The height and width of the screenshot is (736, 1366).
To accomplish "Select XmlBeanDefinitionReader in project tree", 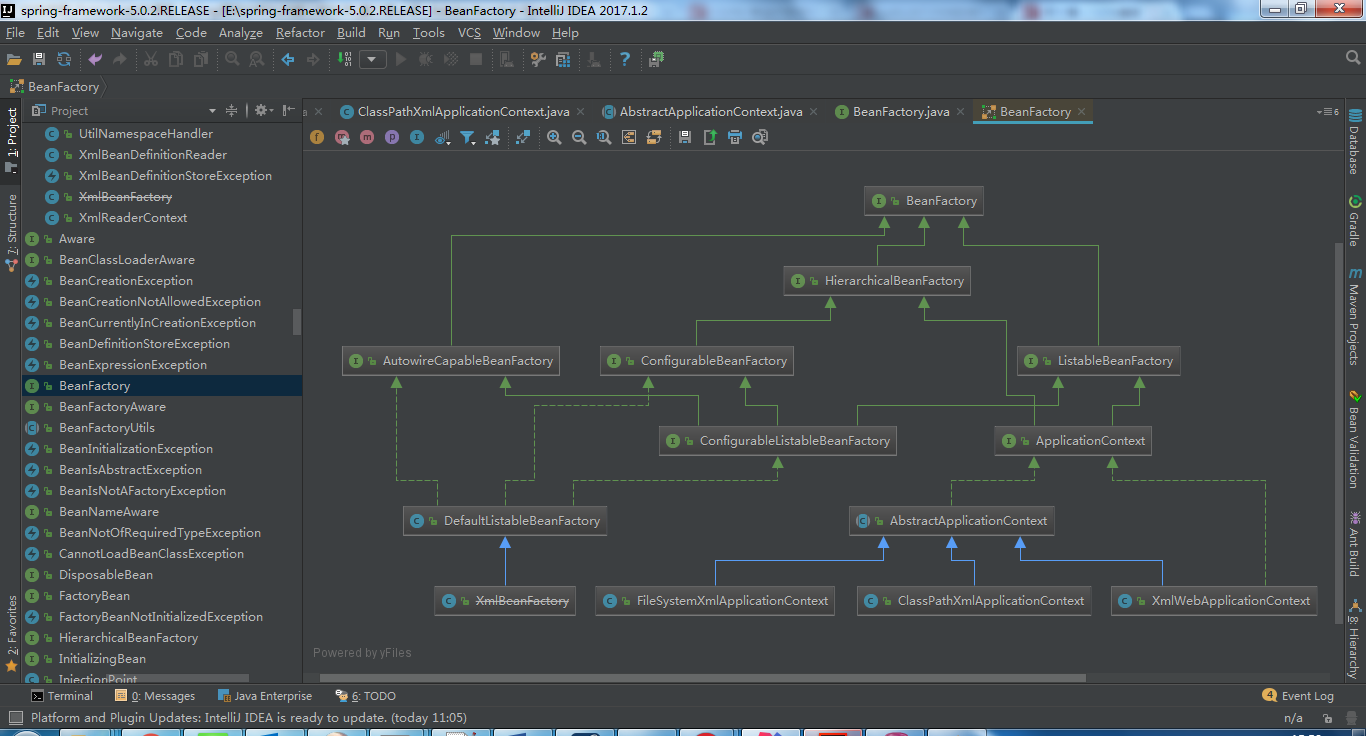I will [x=152, y=155].
